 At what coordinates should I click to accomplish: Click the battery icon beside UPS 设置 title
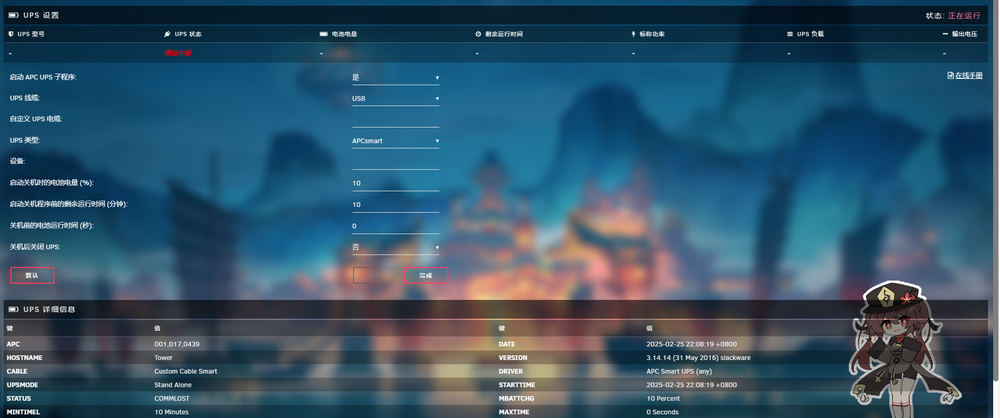tap(13, 15)
